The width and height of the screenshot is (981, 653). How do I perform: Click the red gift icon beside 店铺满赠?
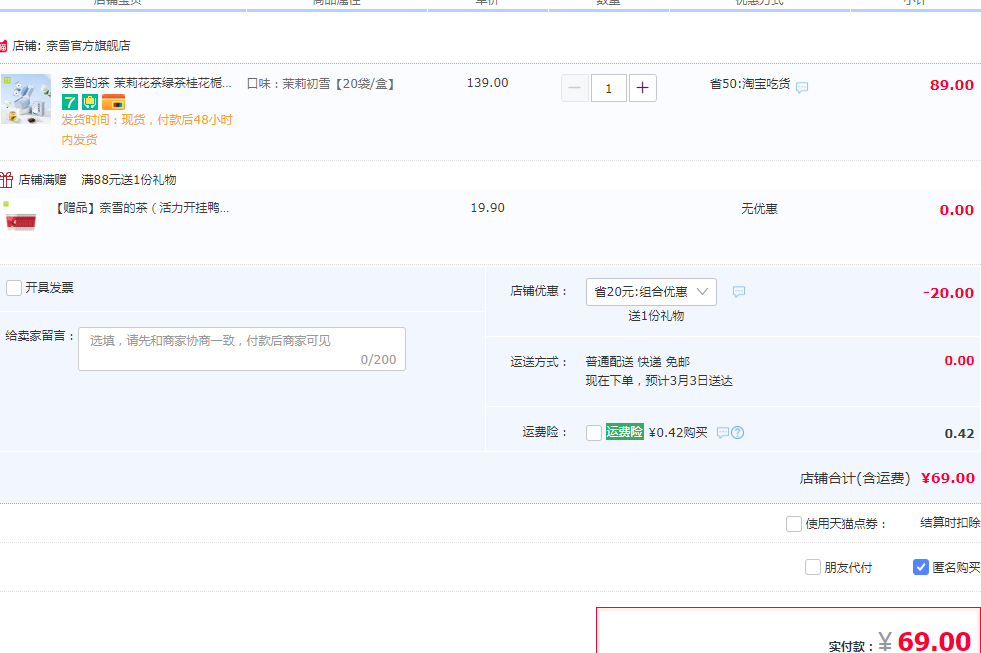pyautogui.click(x=6, y=180)
